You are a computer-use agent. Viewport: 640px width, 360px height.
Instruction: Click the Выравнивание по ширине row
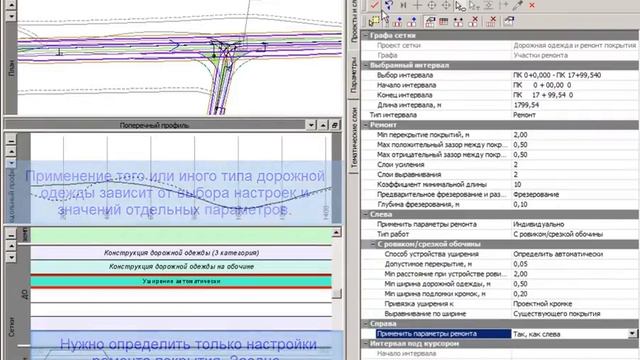(x=500, y=314)
